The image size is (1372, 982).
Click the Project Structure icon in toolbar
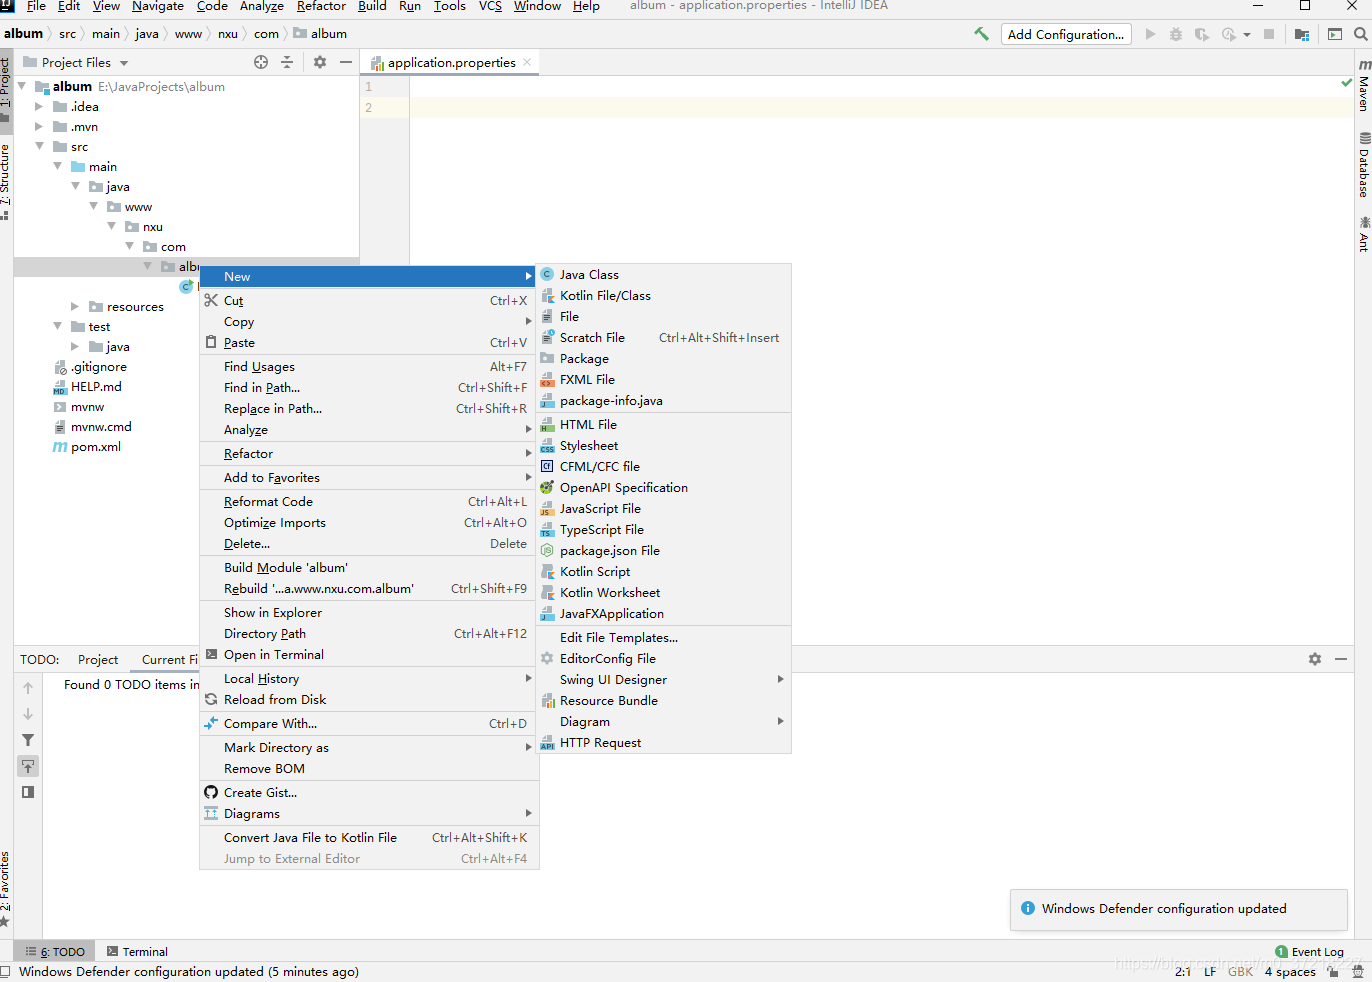point(1302,34)
